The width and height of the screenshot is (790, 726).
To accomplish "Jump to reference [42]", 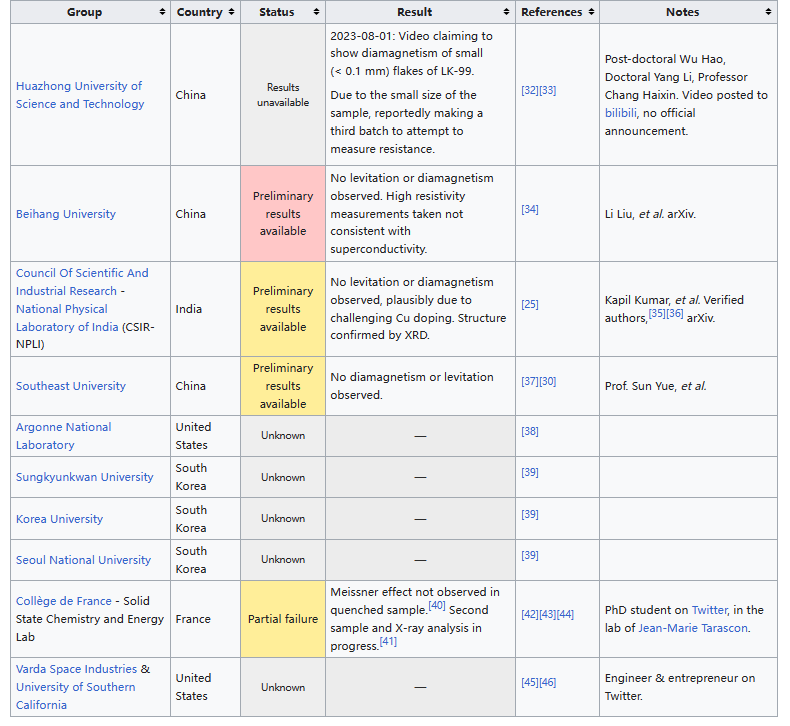I will (x=530, y=615).
